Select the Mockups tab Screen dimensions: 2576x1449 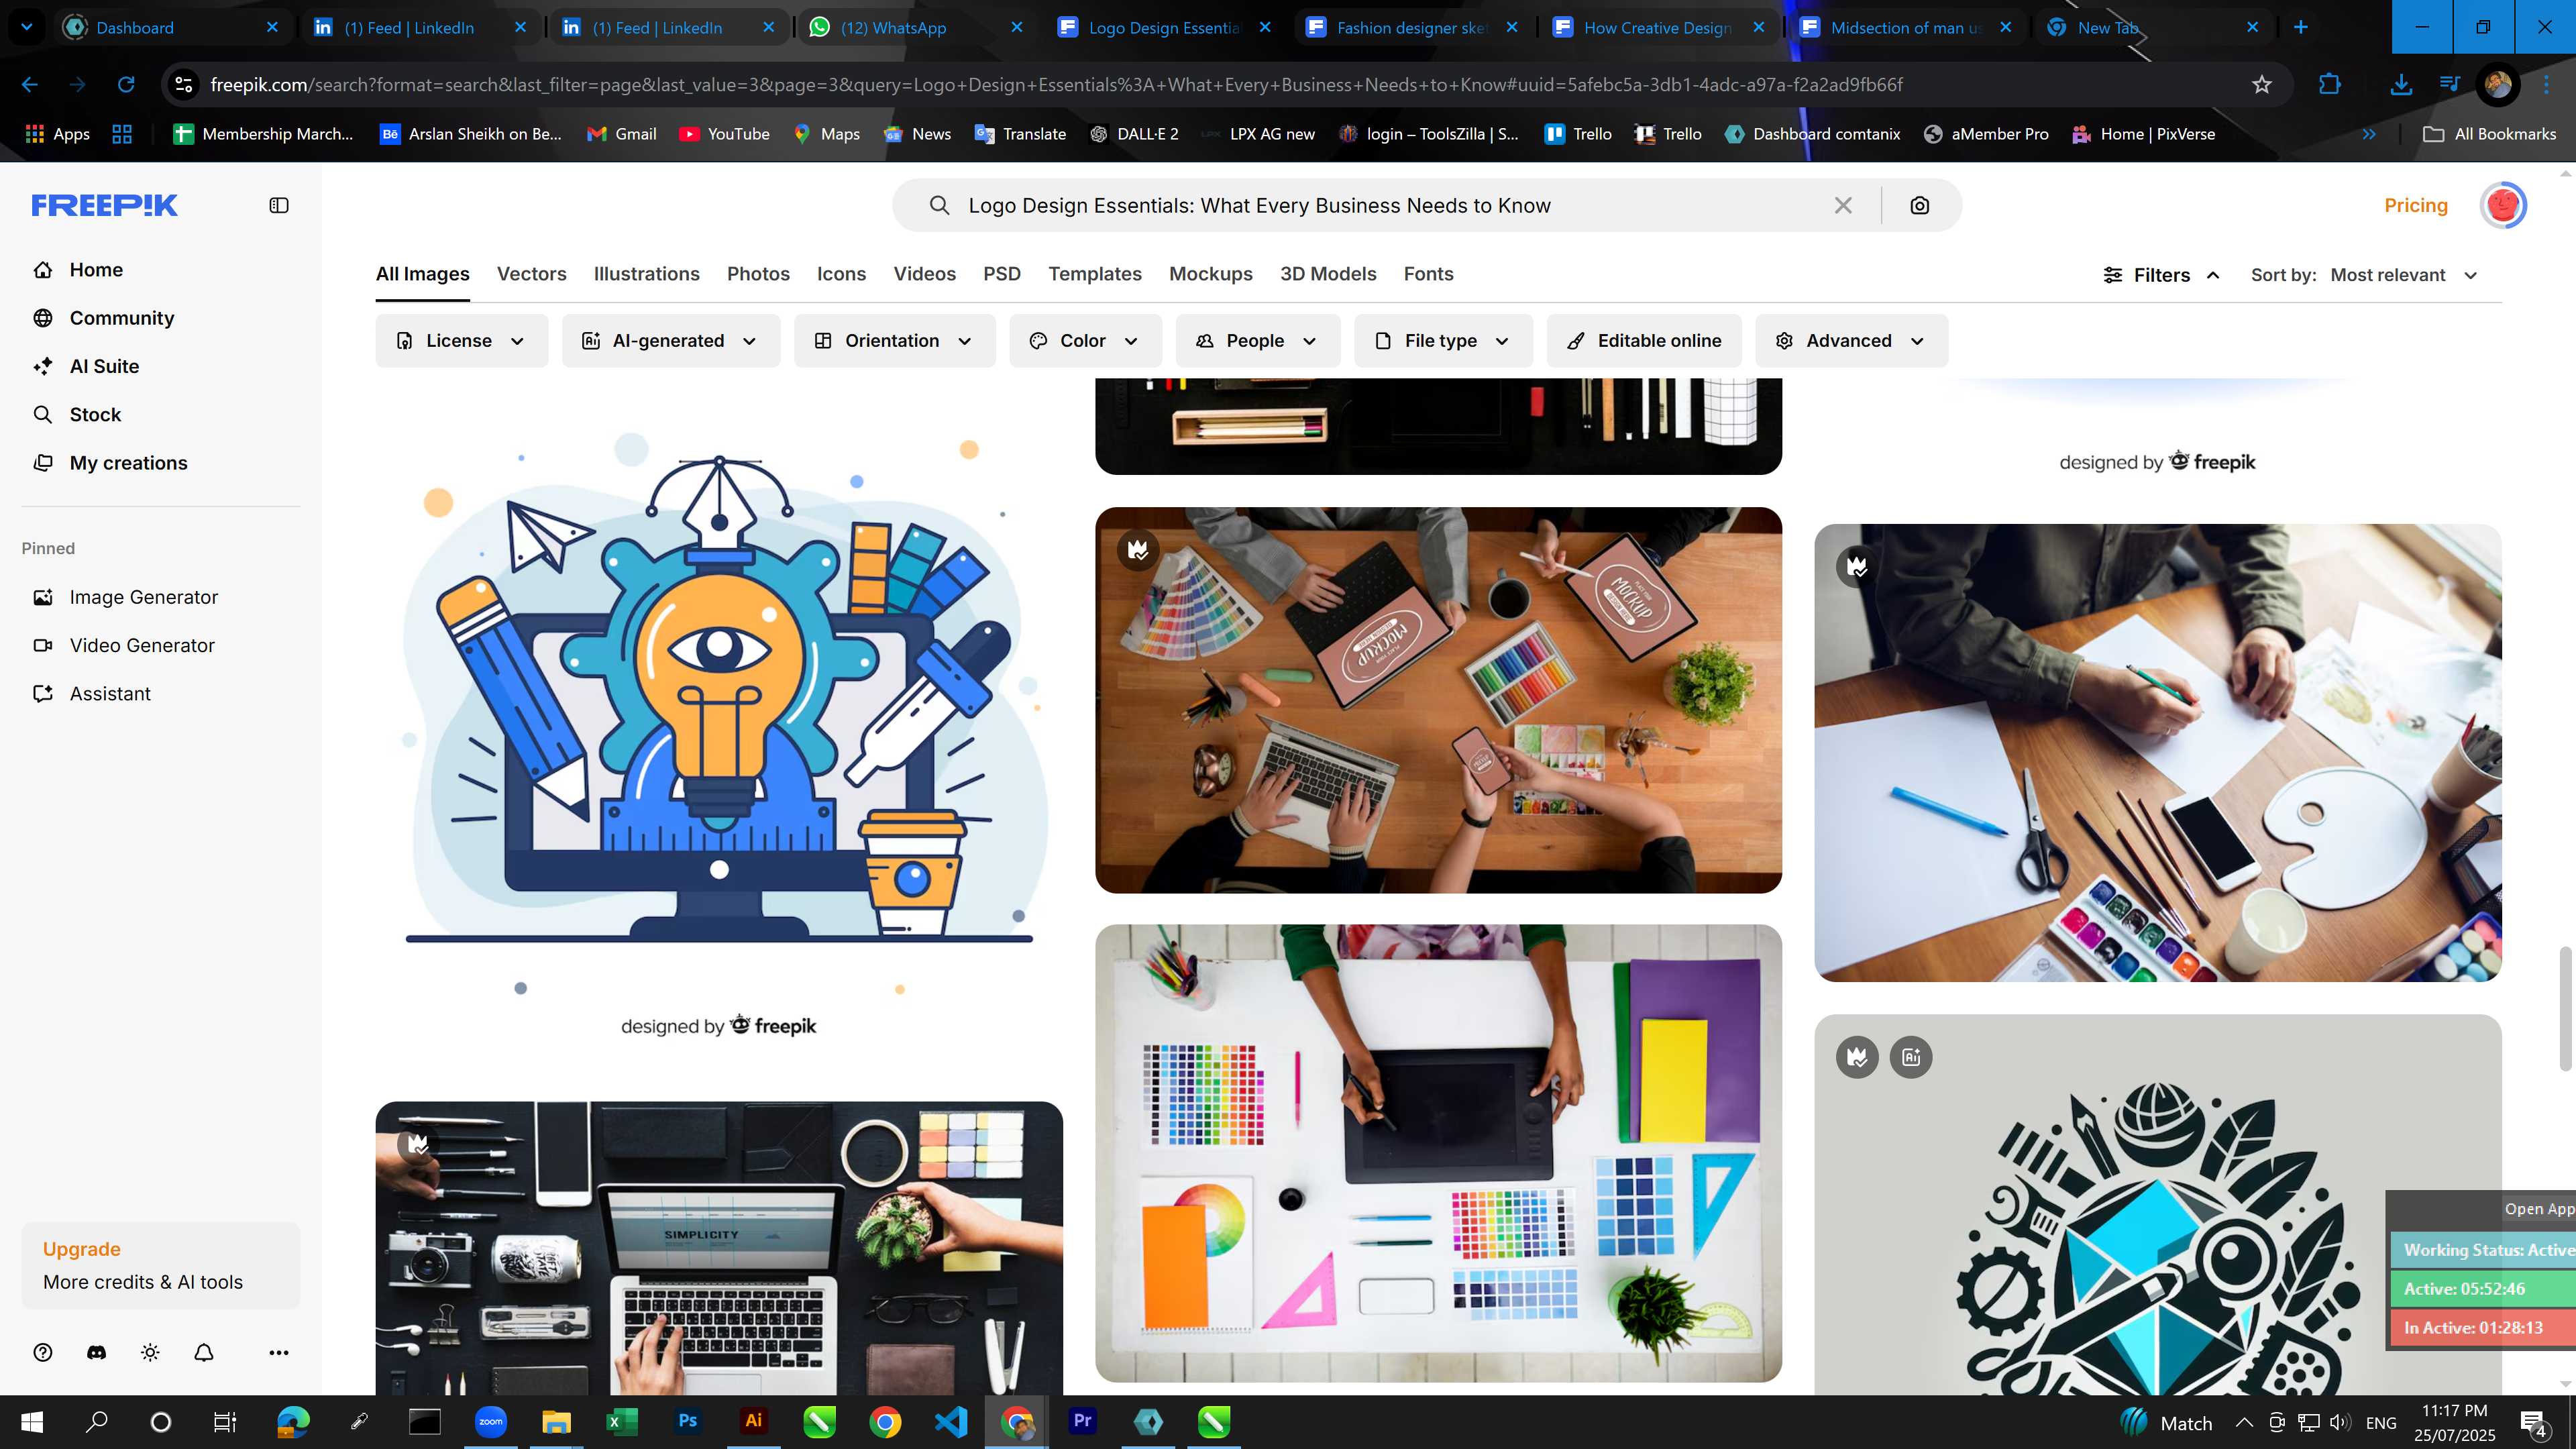1210,274
